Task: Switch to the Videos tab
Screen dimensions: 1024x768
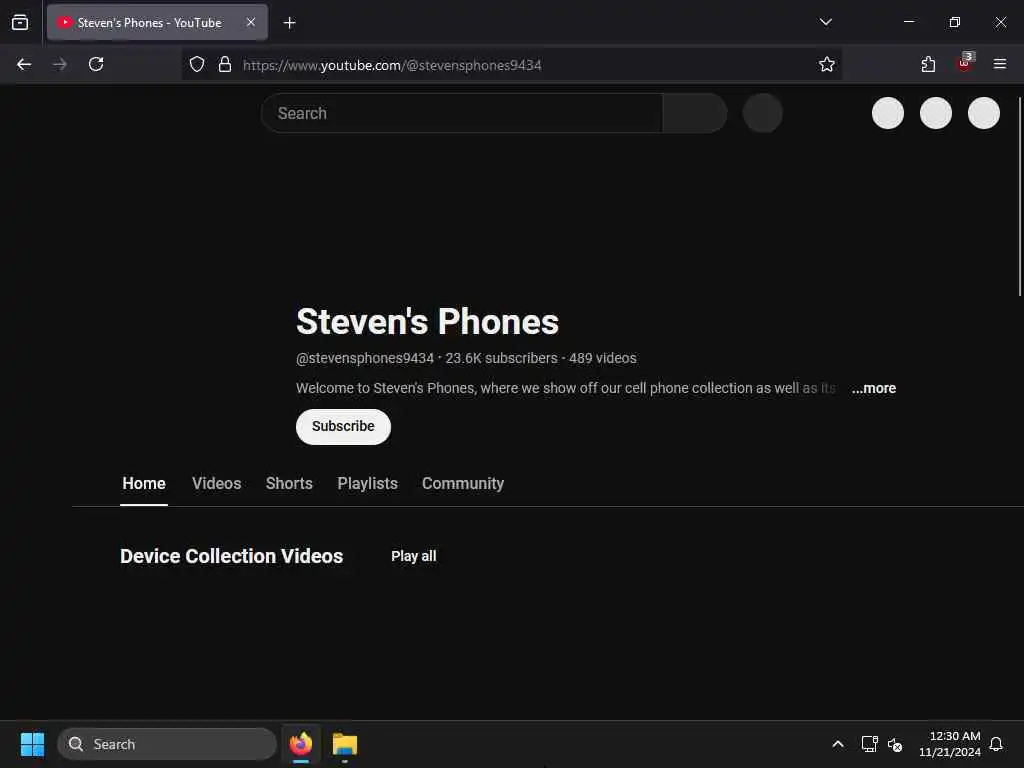Action: [216, 484]
